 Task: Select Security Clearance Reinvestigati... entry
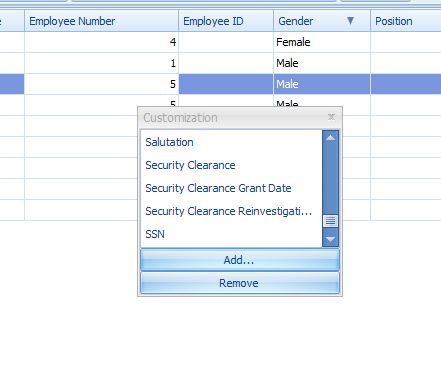(x=231, y=211)
